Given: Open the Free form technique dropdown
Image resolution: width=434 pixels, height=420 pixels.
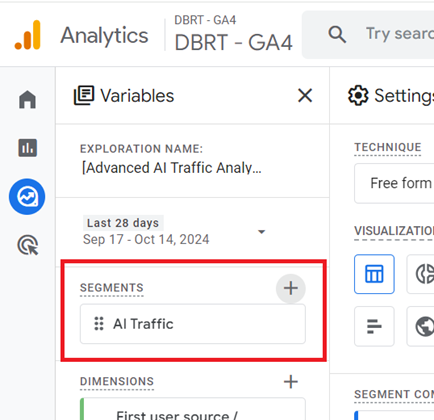Looking at the screenshot, I should 394,183.
